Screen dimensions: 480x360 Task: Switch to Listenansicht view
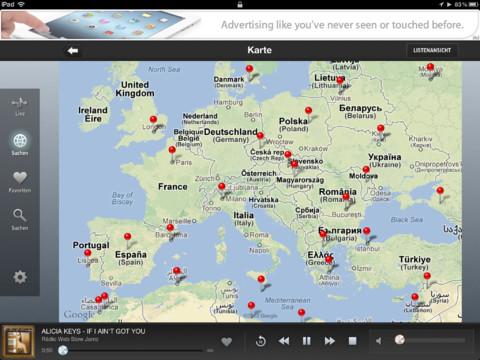click(432, 50)
